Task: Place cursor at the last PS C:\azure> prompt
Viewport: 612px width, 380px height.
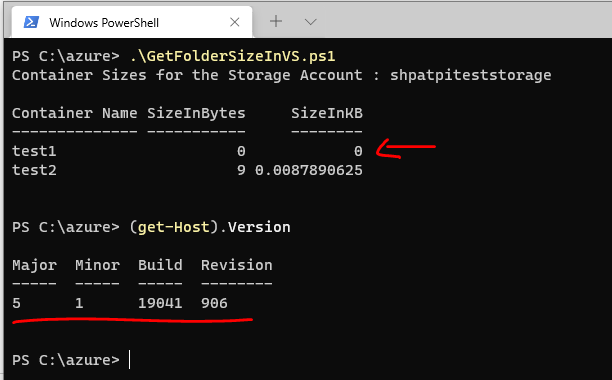Action: pos(129,360)
